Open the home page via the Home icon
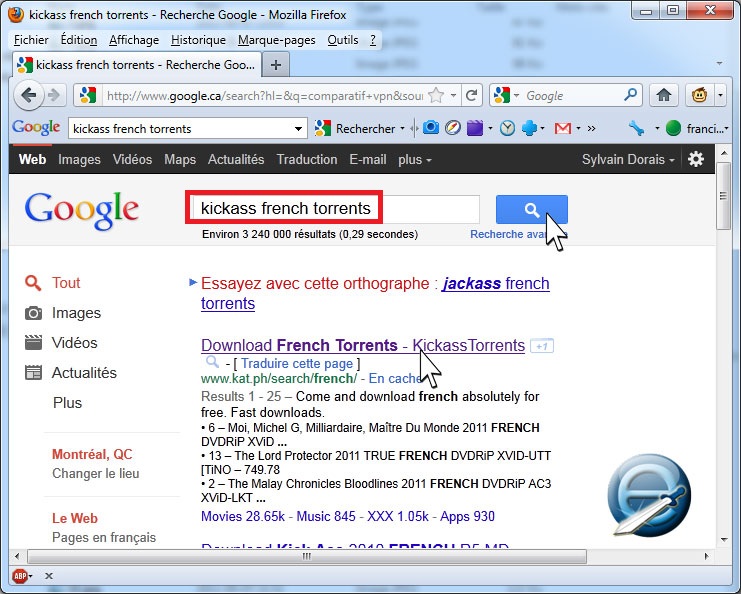 (663, 95)
